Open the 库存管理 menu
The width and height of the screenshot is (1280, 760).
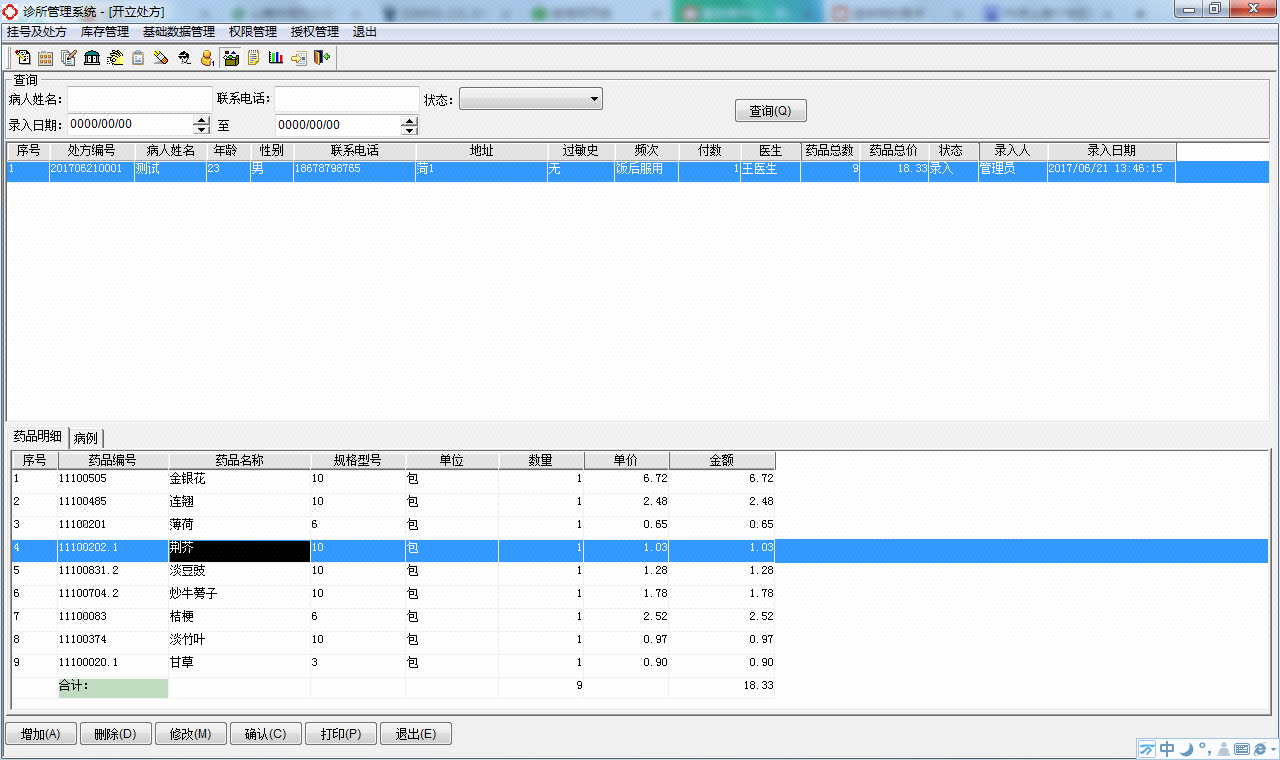[x=105, y=32]
